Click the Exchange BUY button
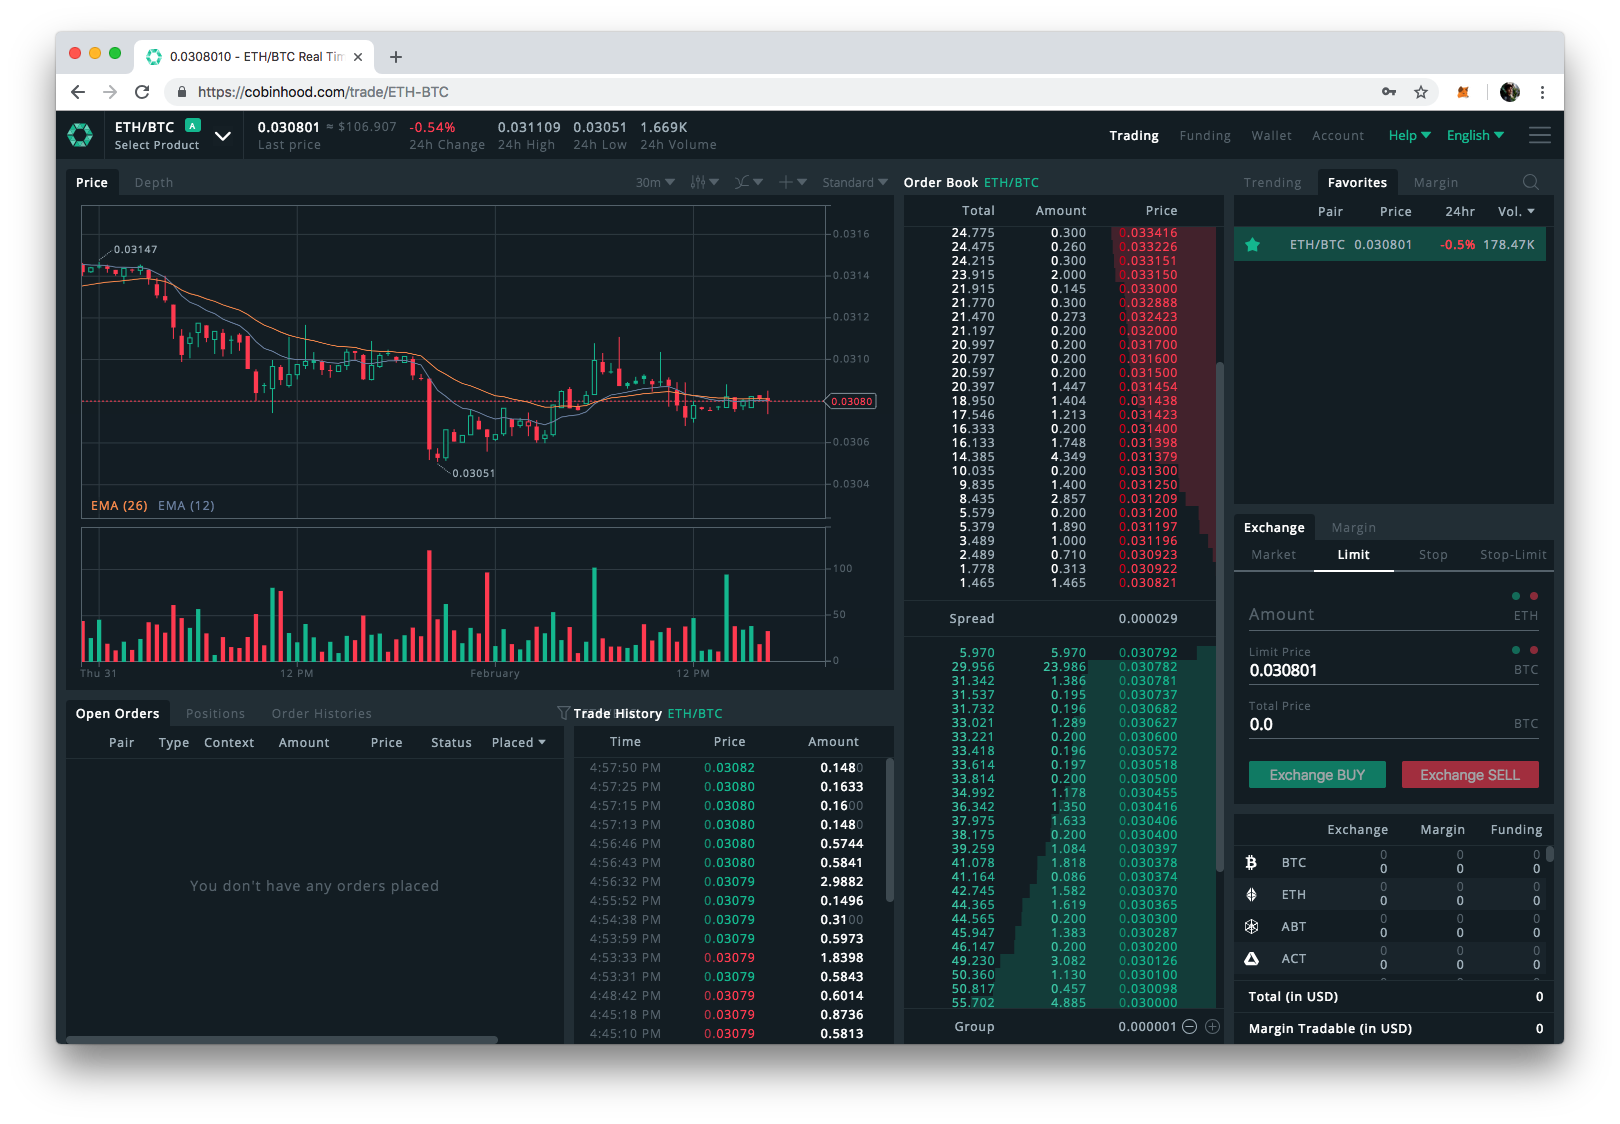1620x1124 pixels. point(1317,775)
